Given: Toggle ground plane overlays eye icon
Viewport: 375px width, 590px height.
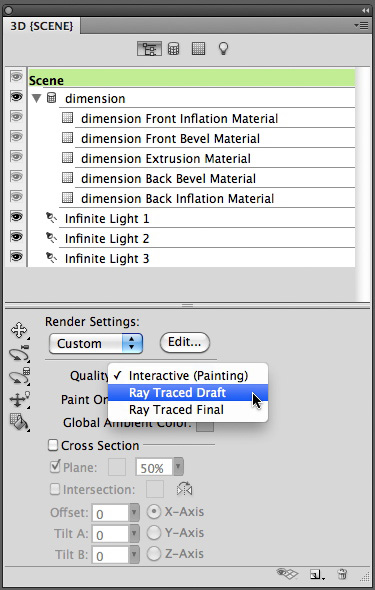Looking at the screenshot, I should [x=287, y=574].
